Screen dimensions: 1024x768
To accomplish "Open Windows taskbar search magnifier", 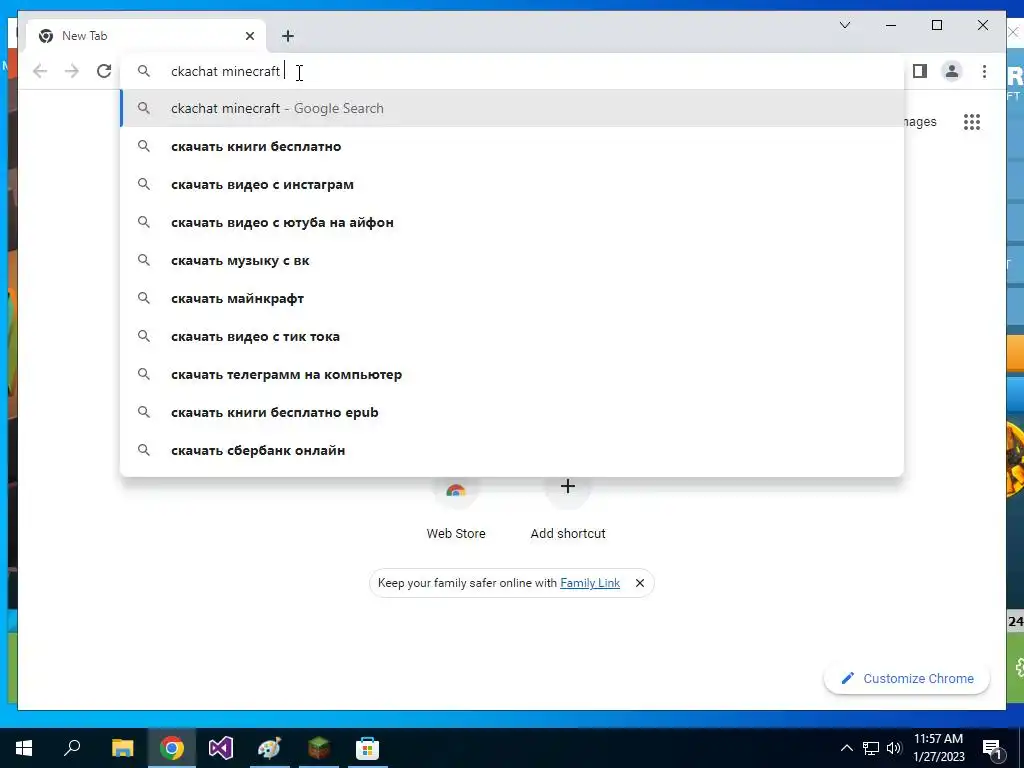I will (x=72, y=748).
